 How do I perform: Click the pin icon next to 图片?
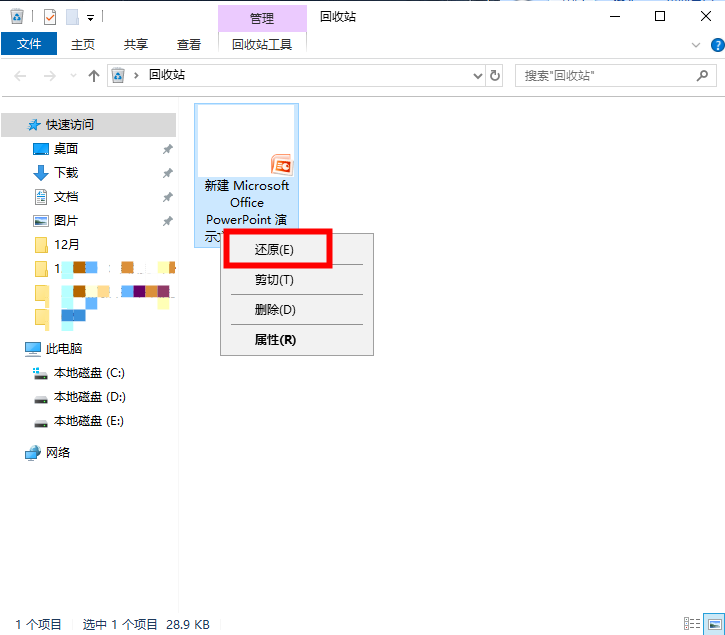(167, 222)
